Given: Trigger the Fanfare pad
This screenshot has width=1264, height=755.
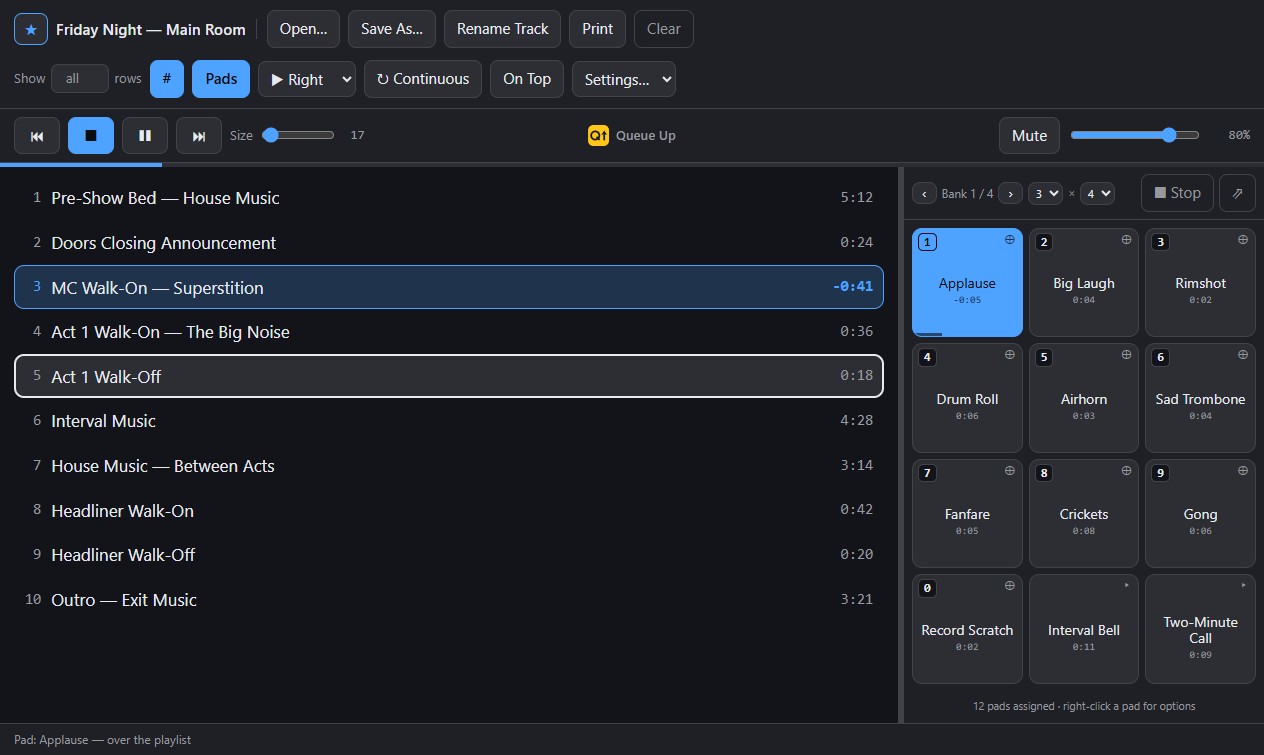Looking at the screenshot, I should [967, 514].
